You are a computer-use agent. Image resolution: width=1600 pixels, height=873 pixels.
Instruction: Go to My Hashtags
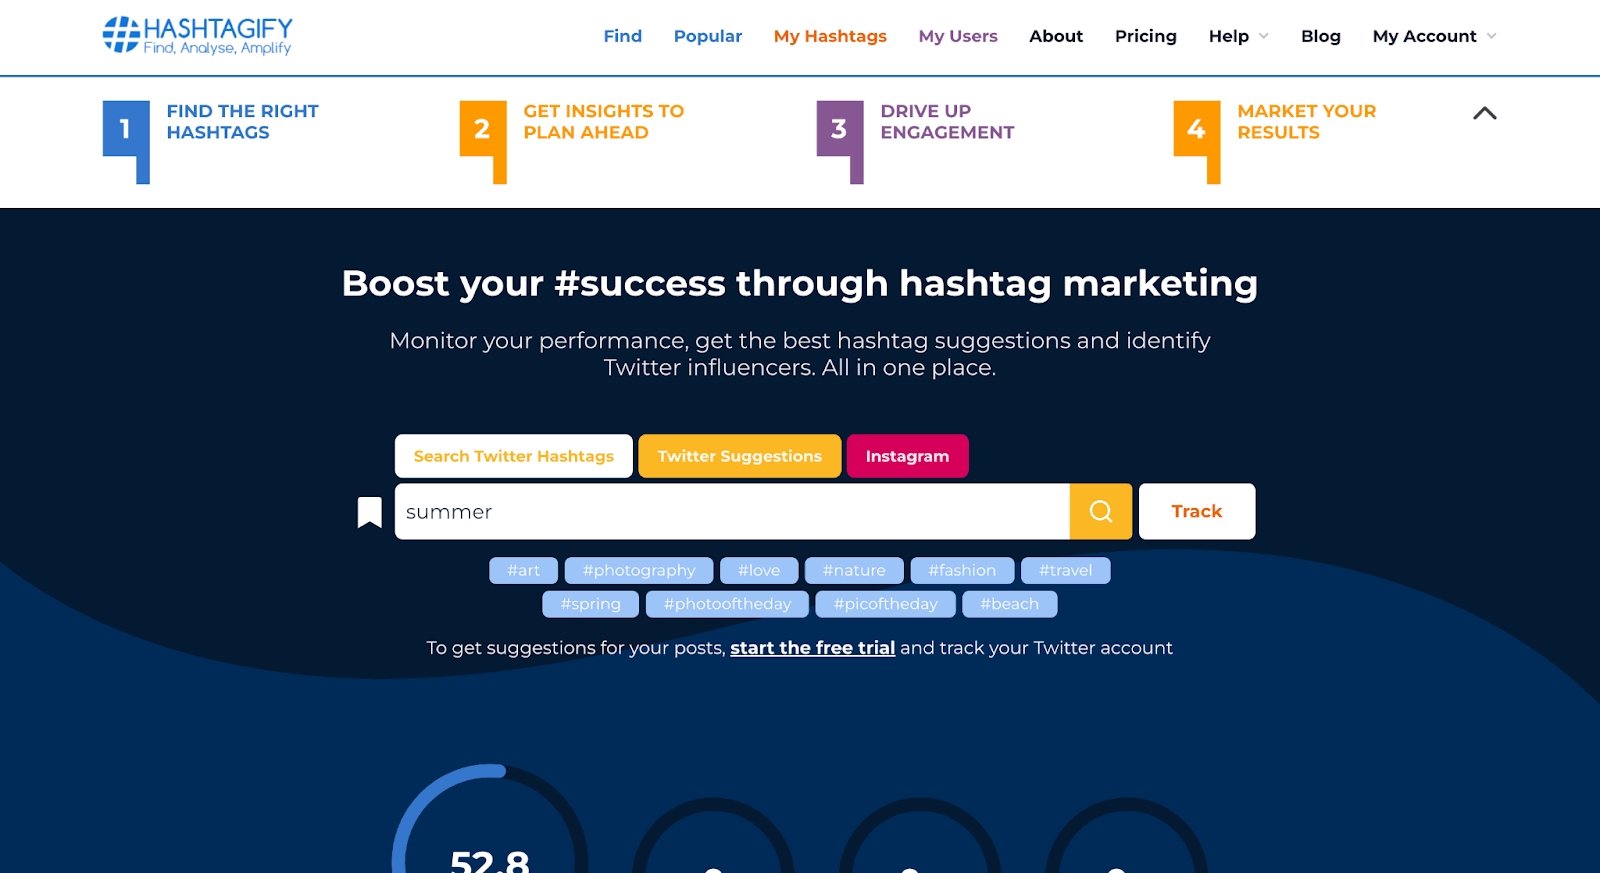[829, 36]
